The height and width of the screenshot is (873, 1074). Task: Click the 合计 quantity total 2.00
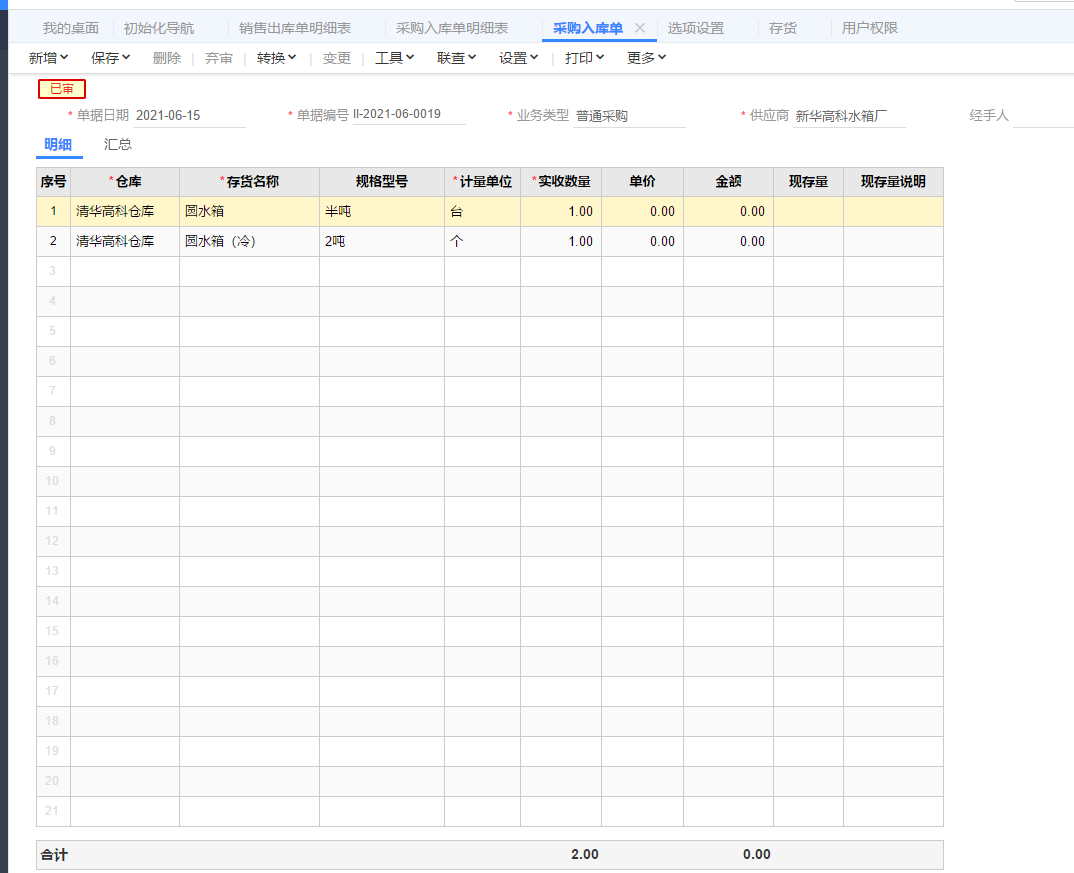[585, 855]
